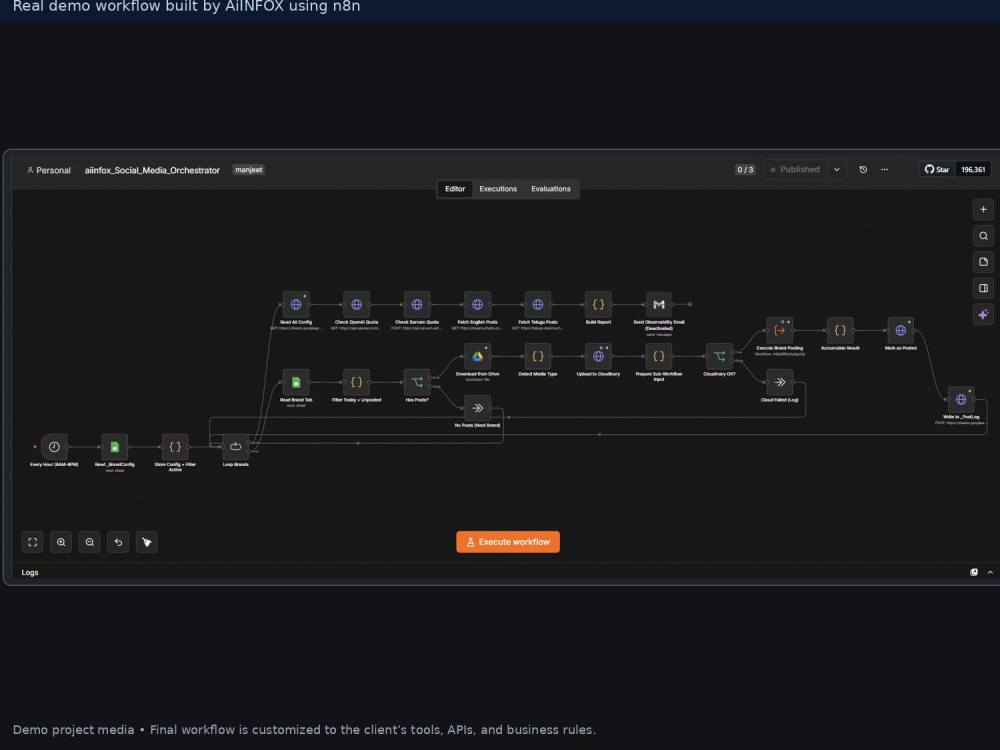Select the Store Config + Filter Active node
Screen dimensions: 1000x750
coord(175,447)
